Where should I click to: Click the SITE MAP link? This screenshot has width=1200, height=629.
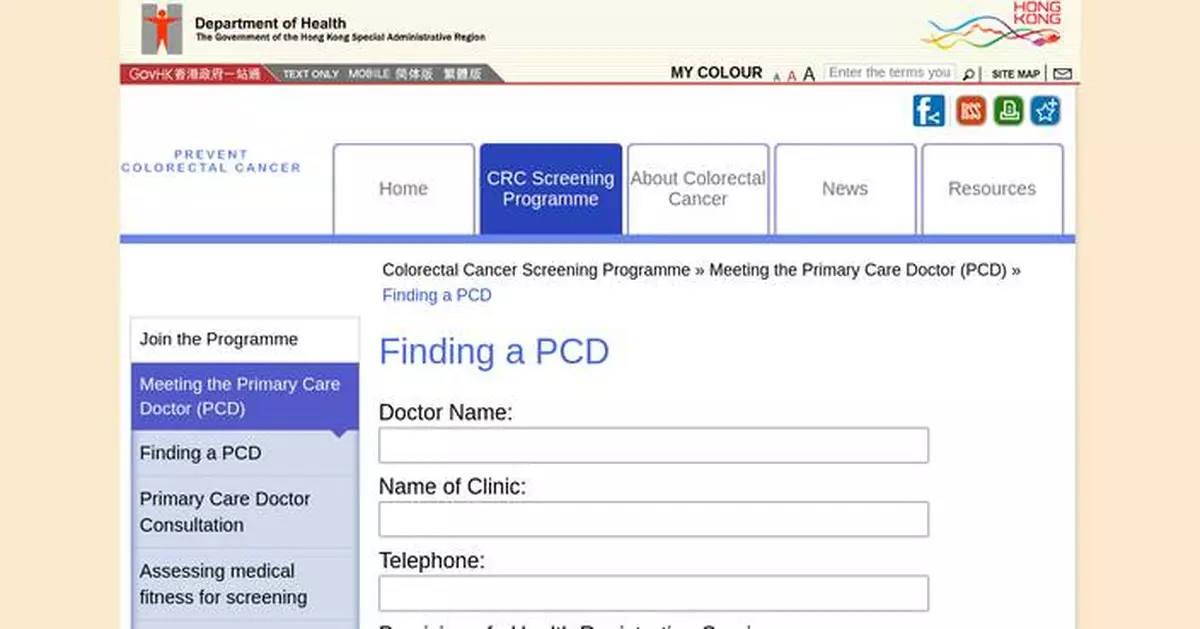point(1015,73)
